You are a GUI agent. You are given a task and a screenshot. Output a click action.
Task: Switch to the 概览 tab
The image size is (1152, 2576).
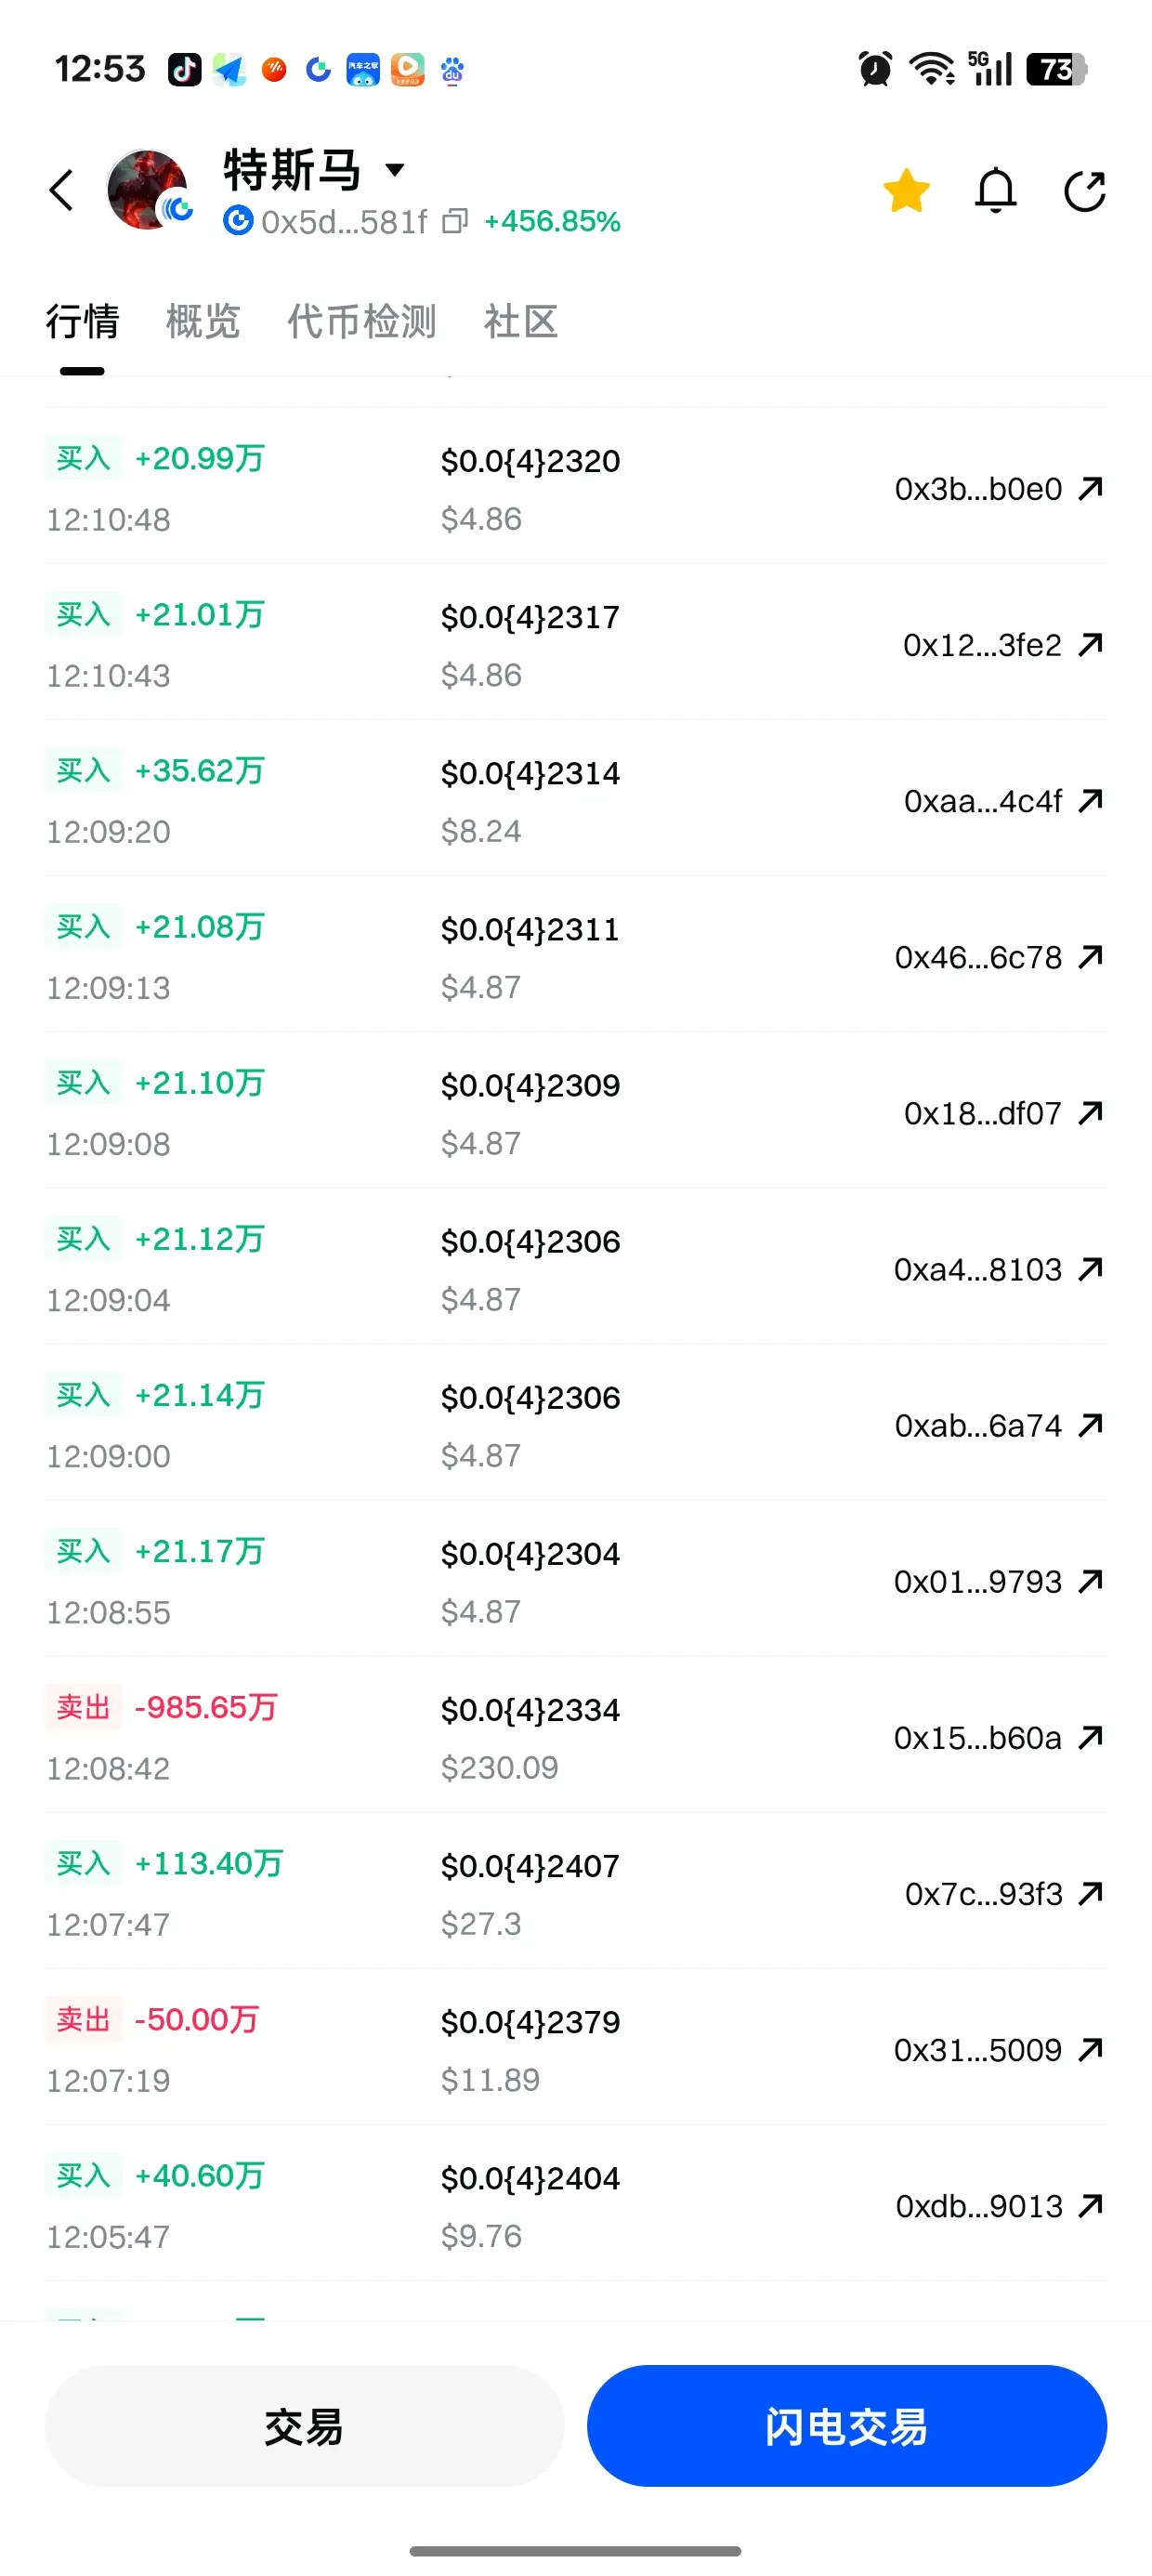point(203,322)
